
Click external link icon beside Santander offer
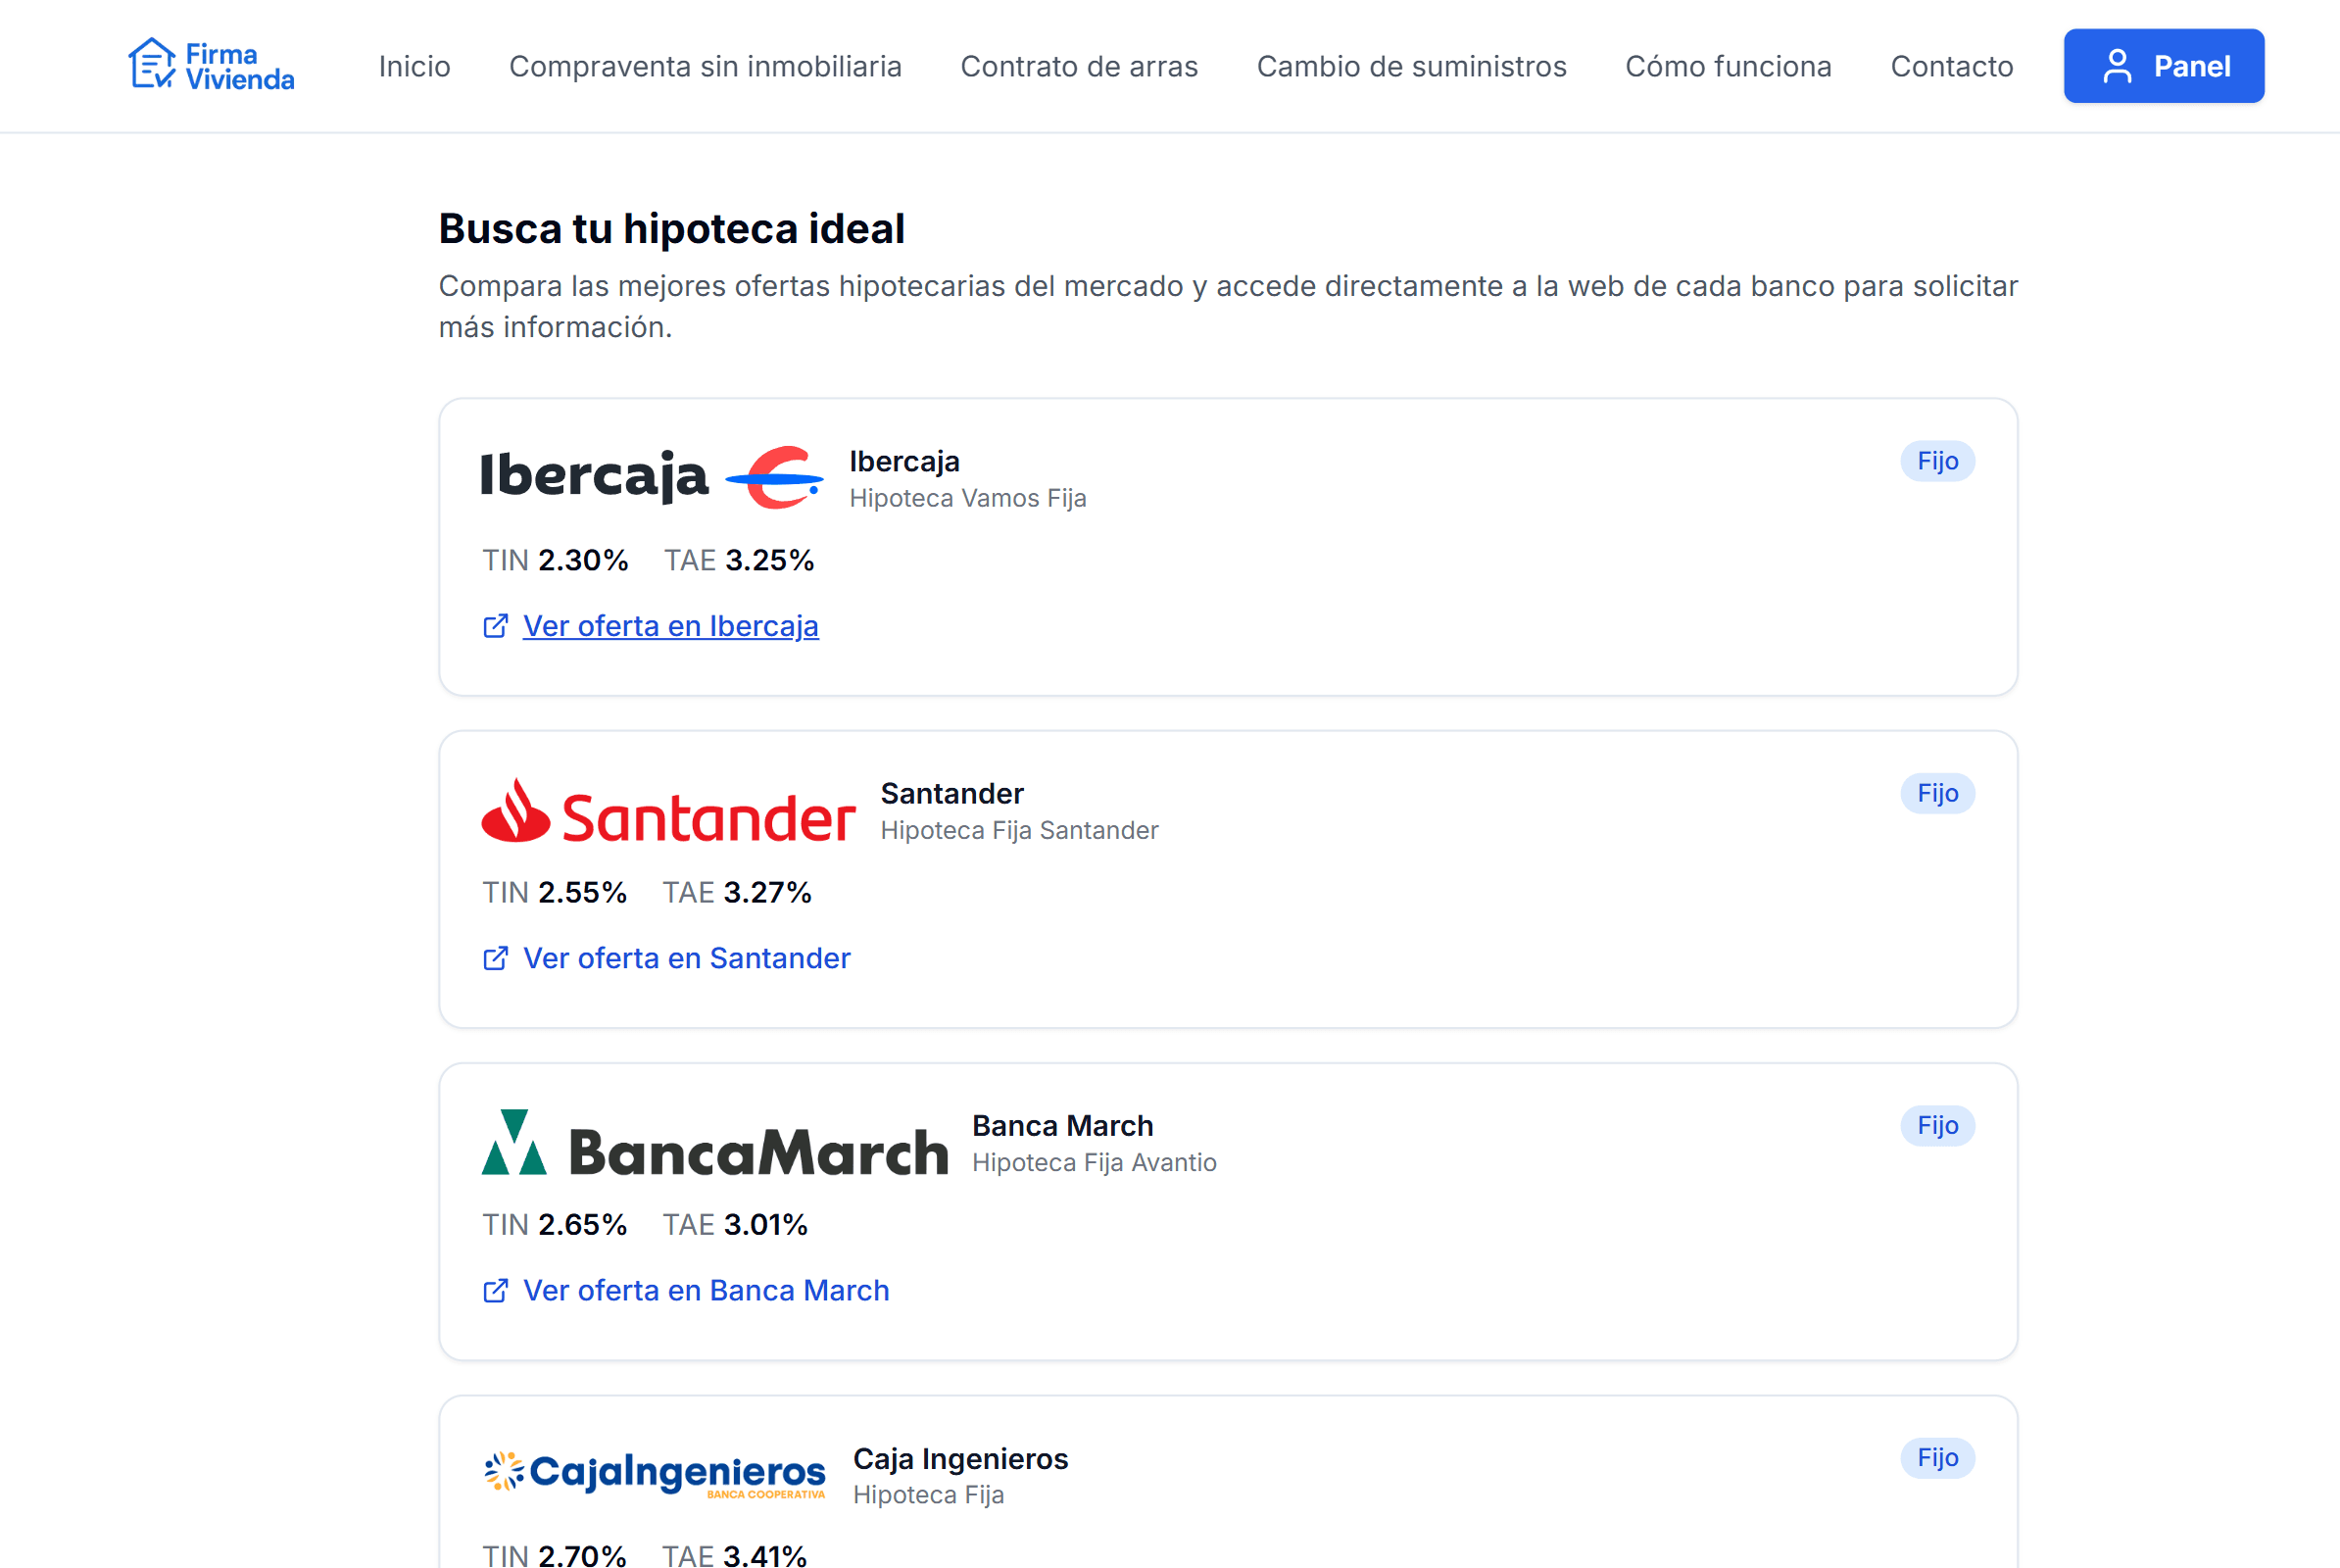point(496,958)
